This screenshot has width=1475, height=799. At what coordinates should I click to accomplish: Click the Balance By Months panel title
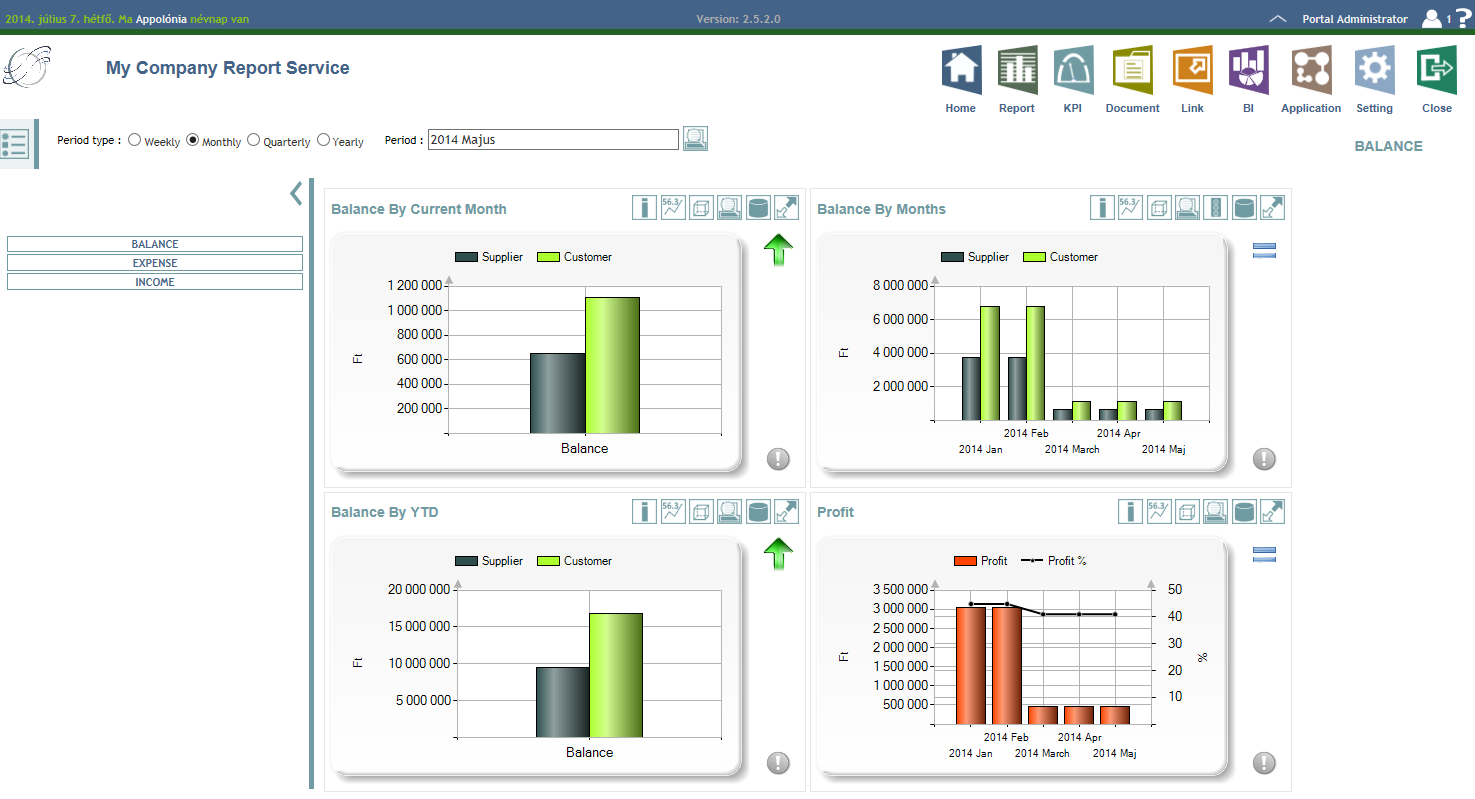coord(881,209)
